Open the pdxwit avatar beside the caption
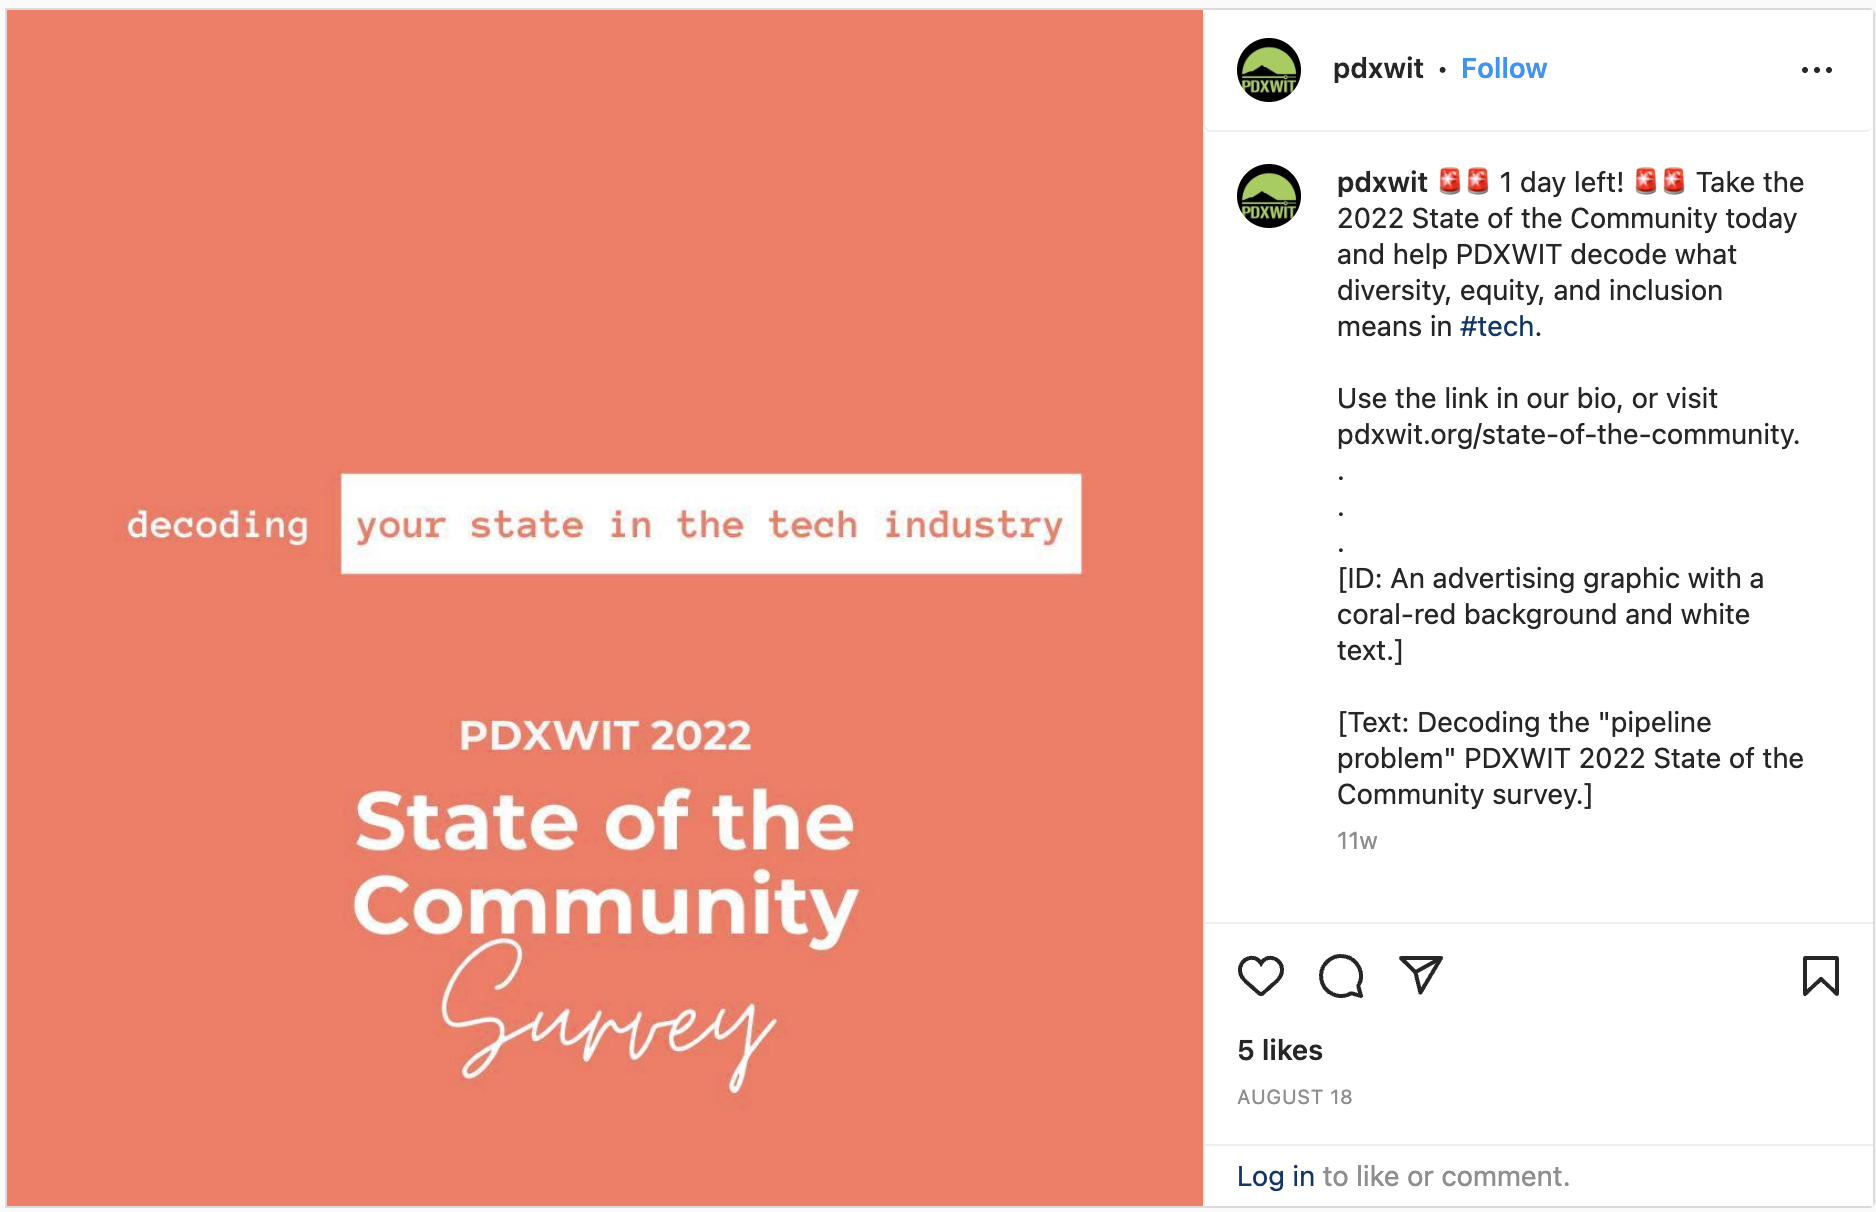 coord(1269,196)
